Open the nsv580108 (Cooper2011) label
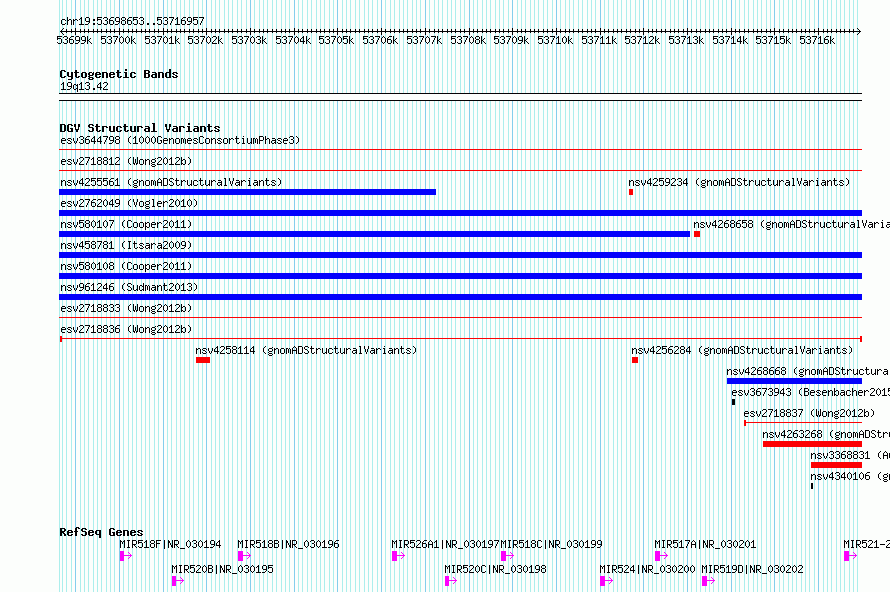Screen dimensions: 890x592 click(126, 266)
